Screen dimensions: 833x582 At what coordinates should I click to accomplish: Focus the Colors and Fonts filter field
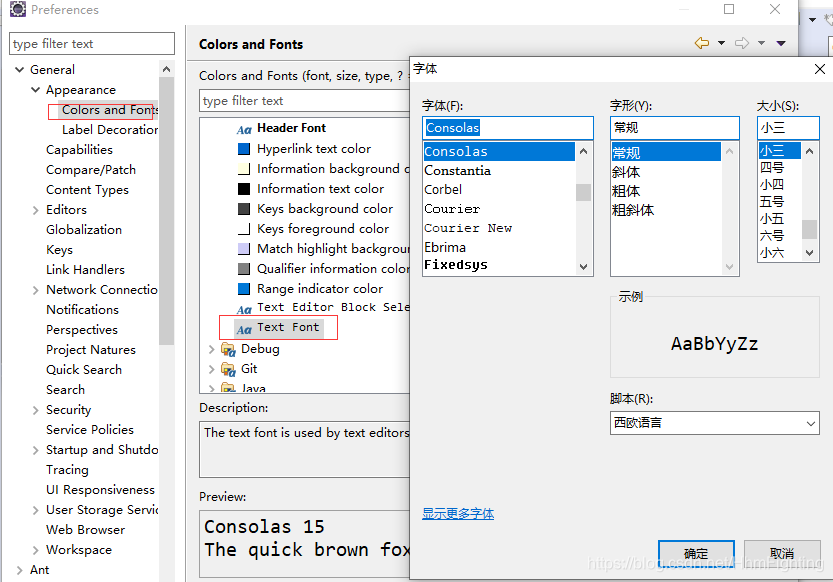click(x=304, y=101)
